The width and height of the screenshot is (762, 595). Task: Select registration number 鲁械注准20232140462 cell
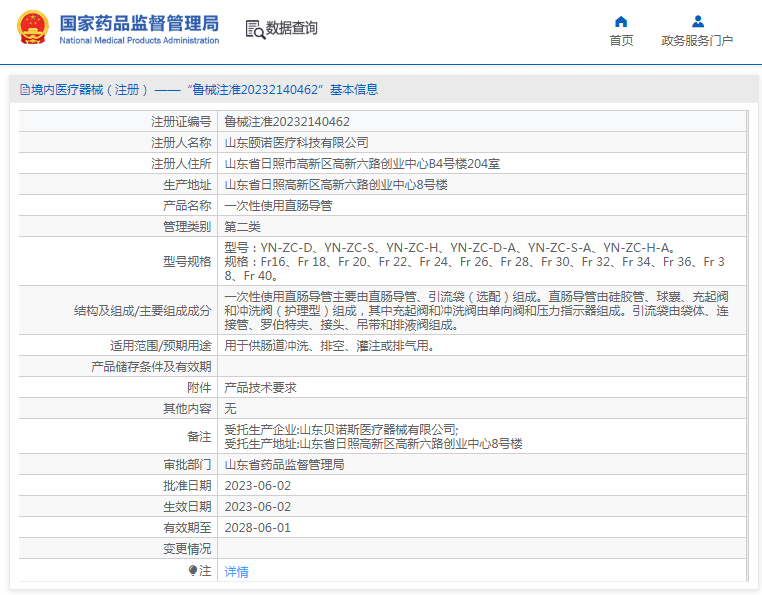(x=287, y=122)
